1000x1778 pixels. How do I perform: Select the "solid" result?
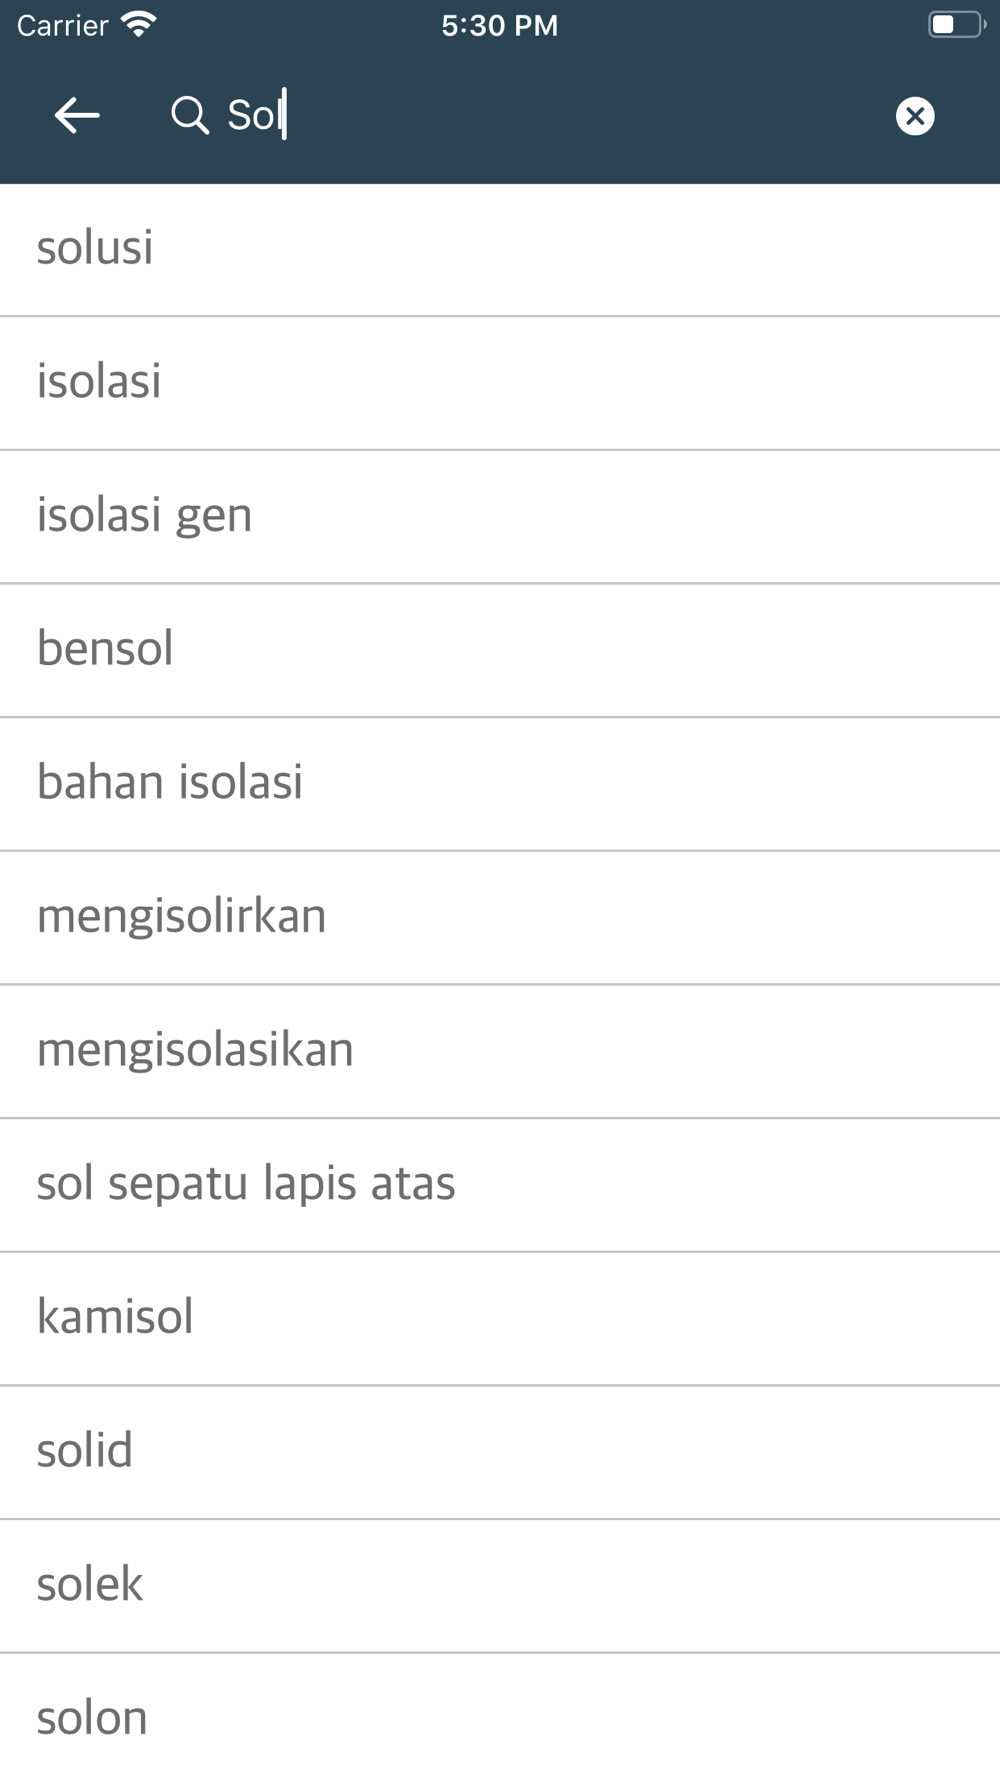click(x=500, y=1453)
